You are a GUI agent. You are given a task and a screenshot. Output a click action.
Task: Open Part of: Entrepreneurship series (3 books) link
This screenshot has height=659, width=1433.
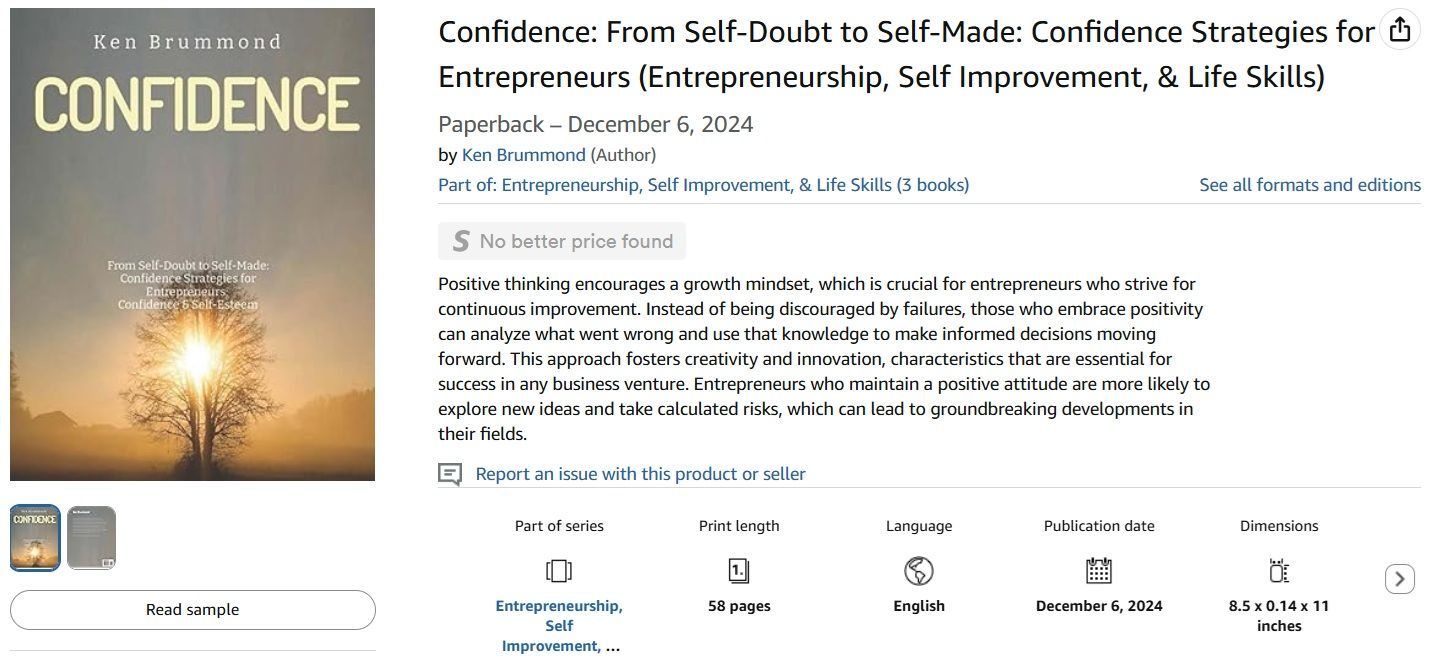pyautogui.click(x=704, y=185)
